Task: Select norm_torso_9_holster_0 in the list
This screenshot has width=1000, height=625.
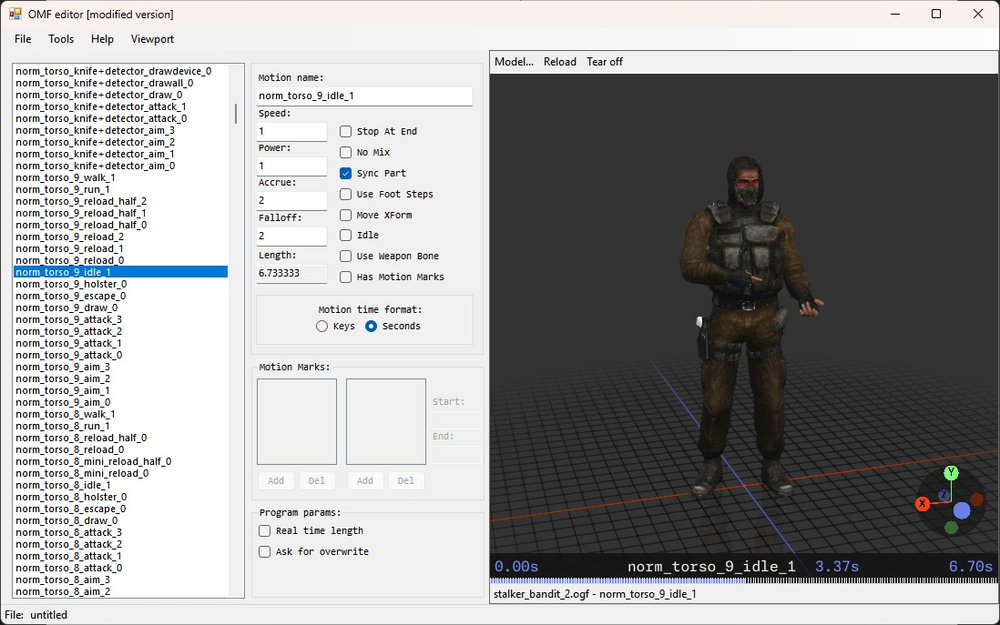Action: click(121, 284)
